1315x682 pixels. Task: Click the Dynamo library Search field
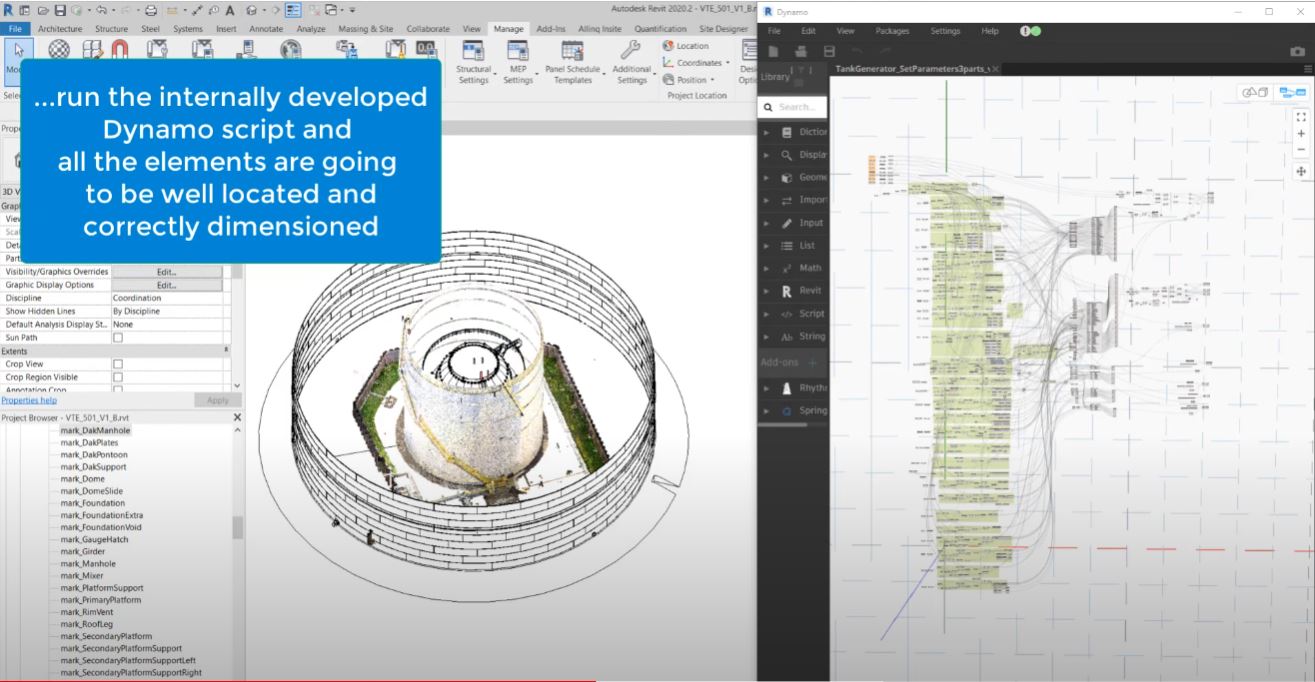793,107
